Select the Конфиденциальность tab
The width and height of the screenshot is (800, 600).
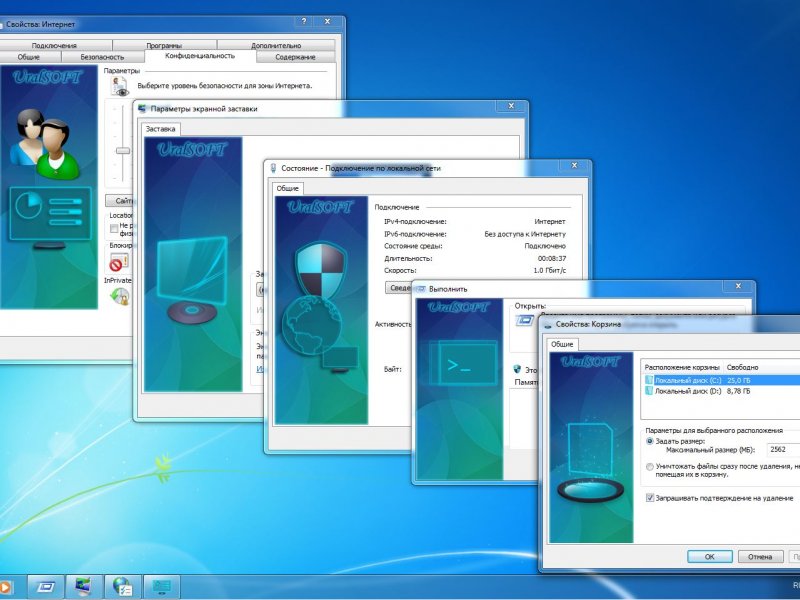pyautogui.click(x=200, y=56)
